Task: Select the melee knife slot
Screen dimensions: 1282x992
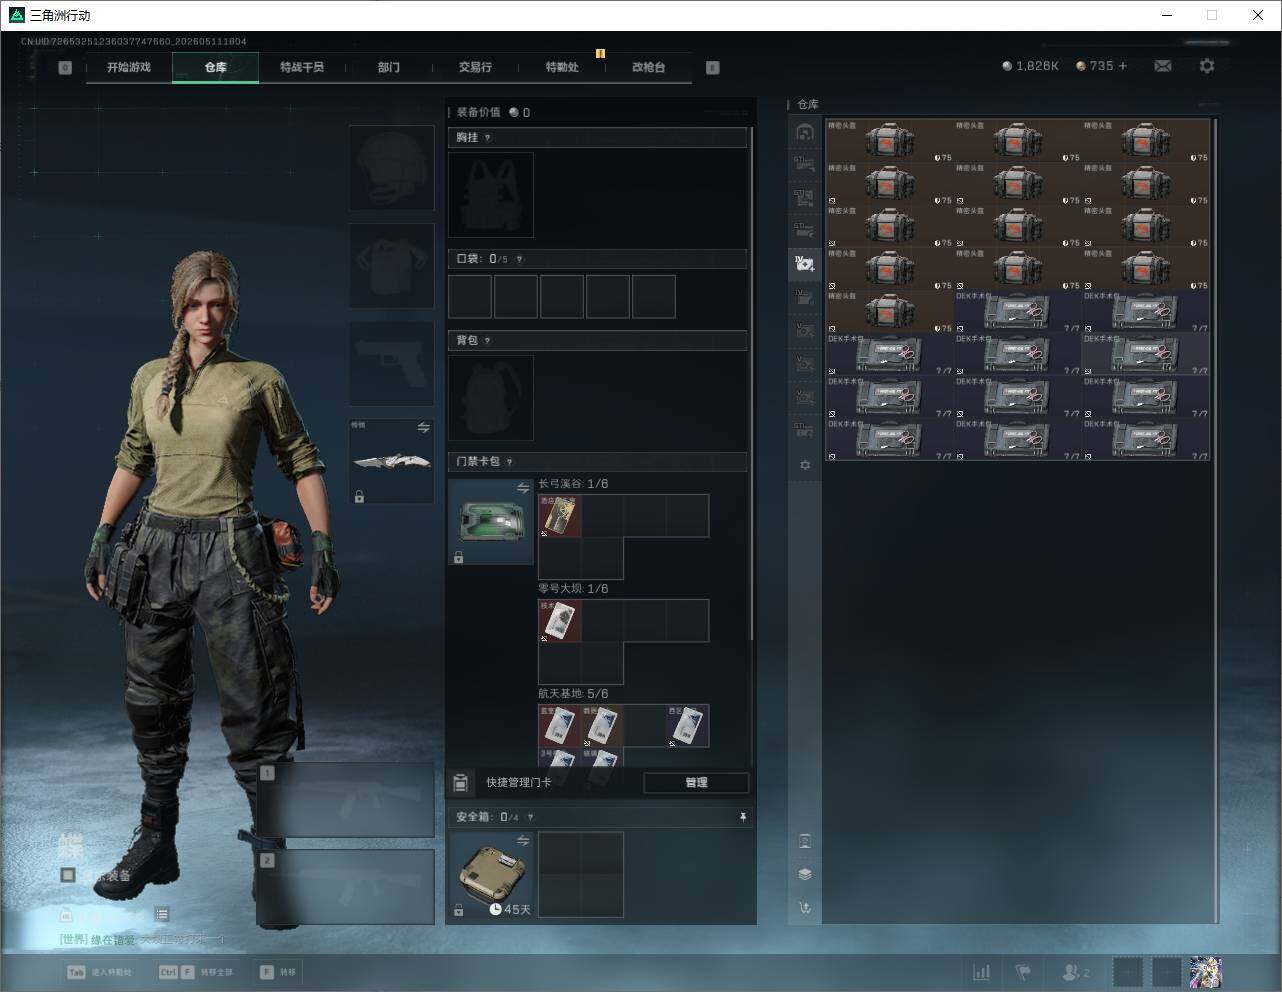Action: pos(391,461)
